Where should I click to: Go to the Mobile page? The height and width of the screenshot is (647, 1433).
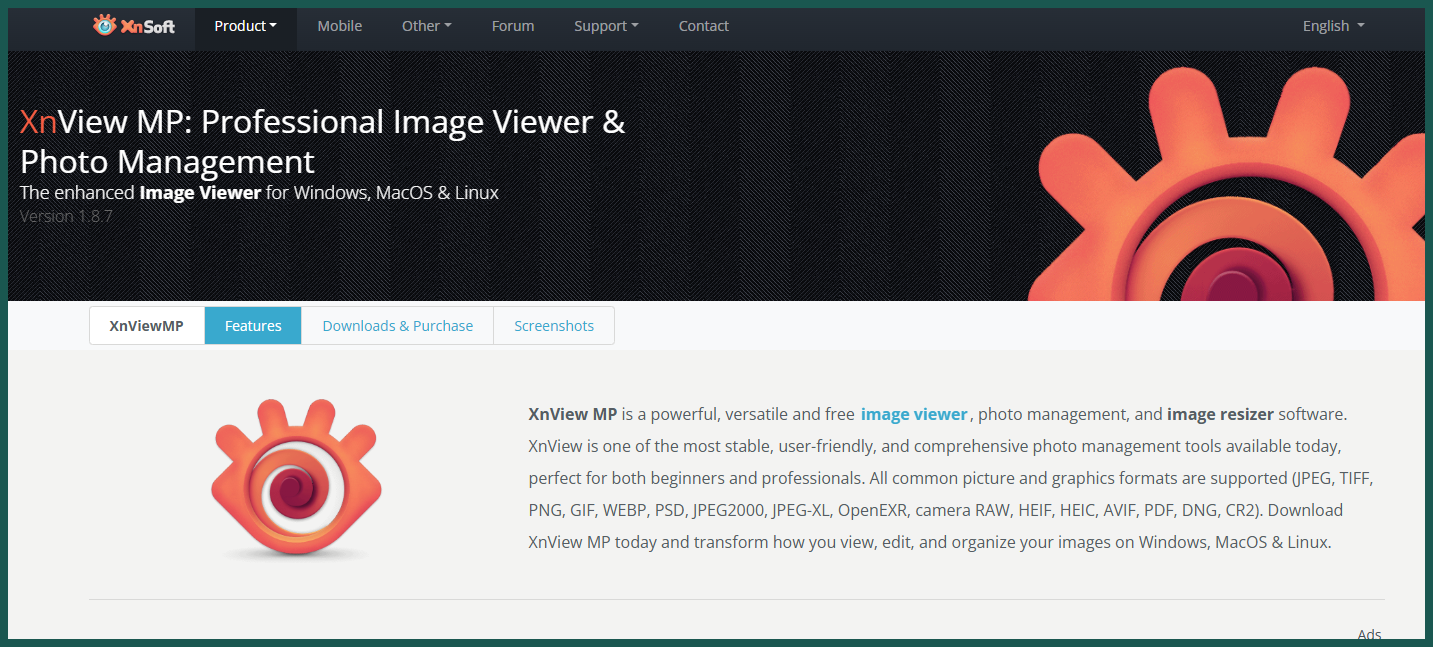click(340, 26)
